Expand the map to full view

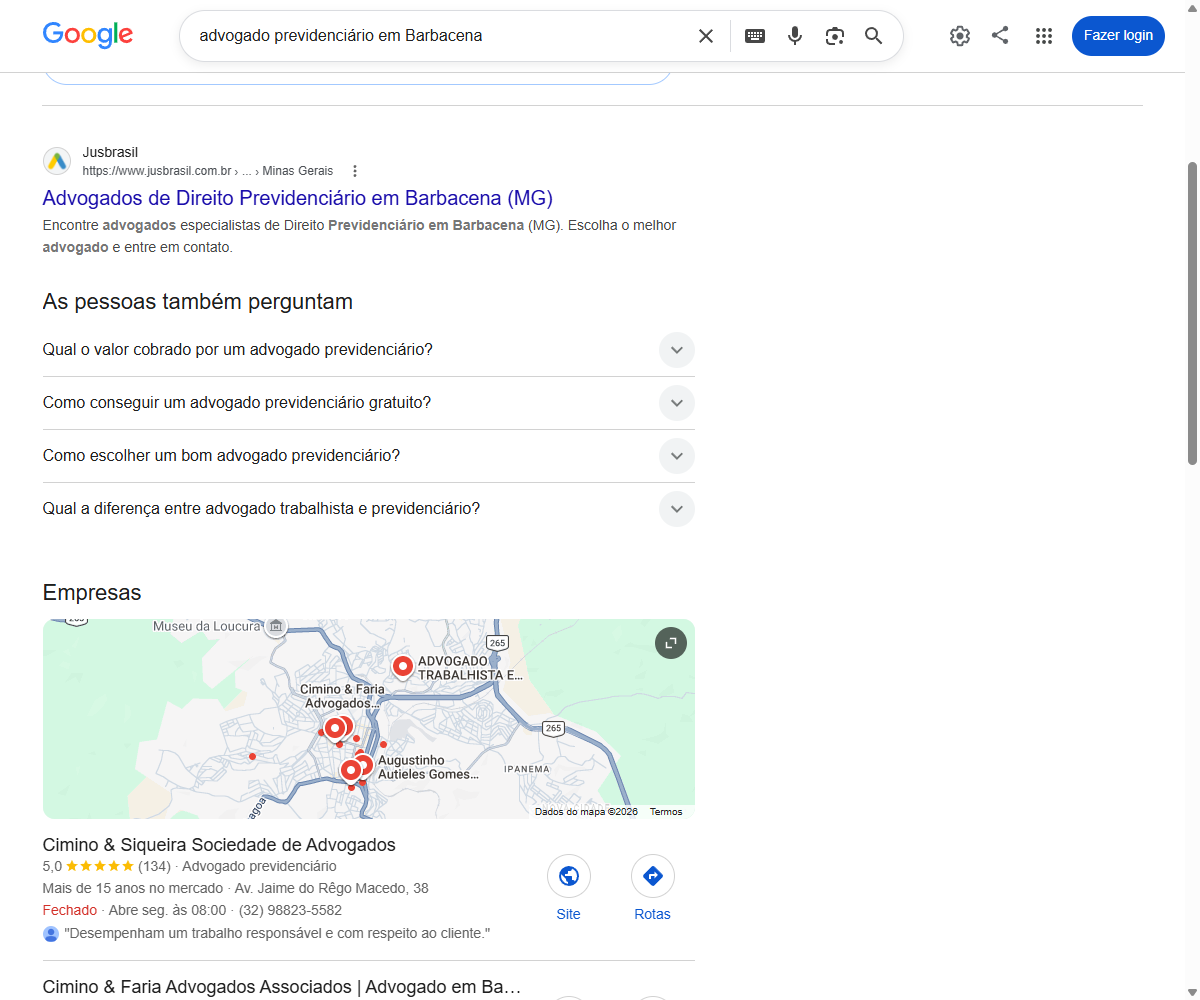pos(671,643)
